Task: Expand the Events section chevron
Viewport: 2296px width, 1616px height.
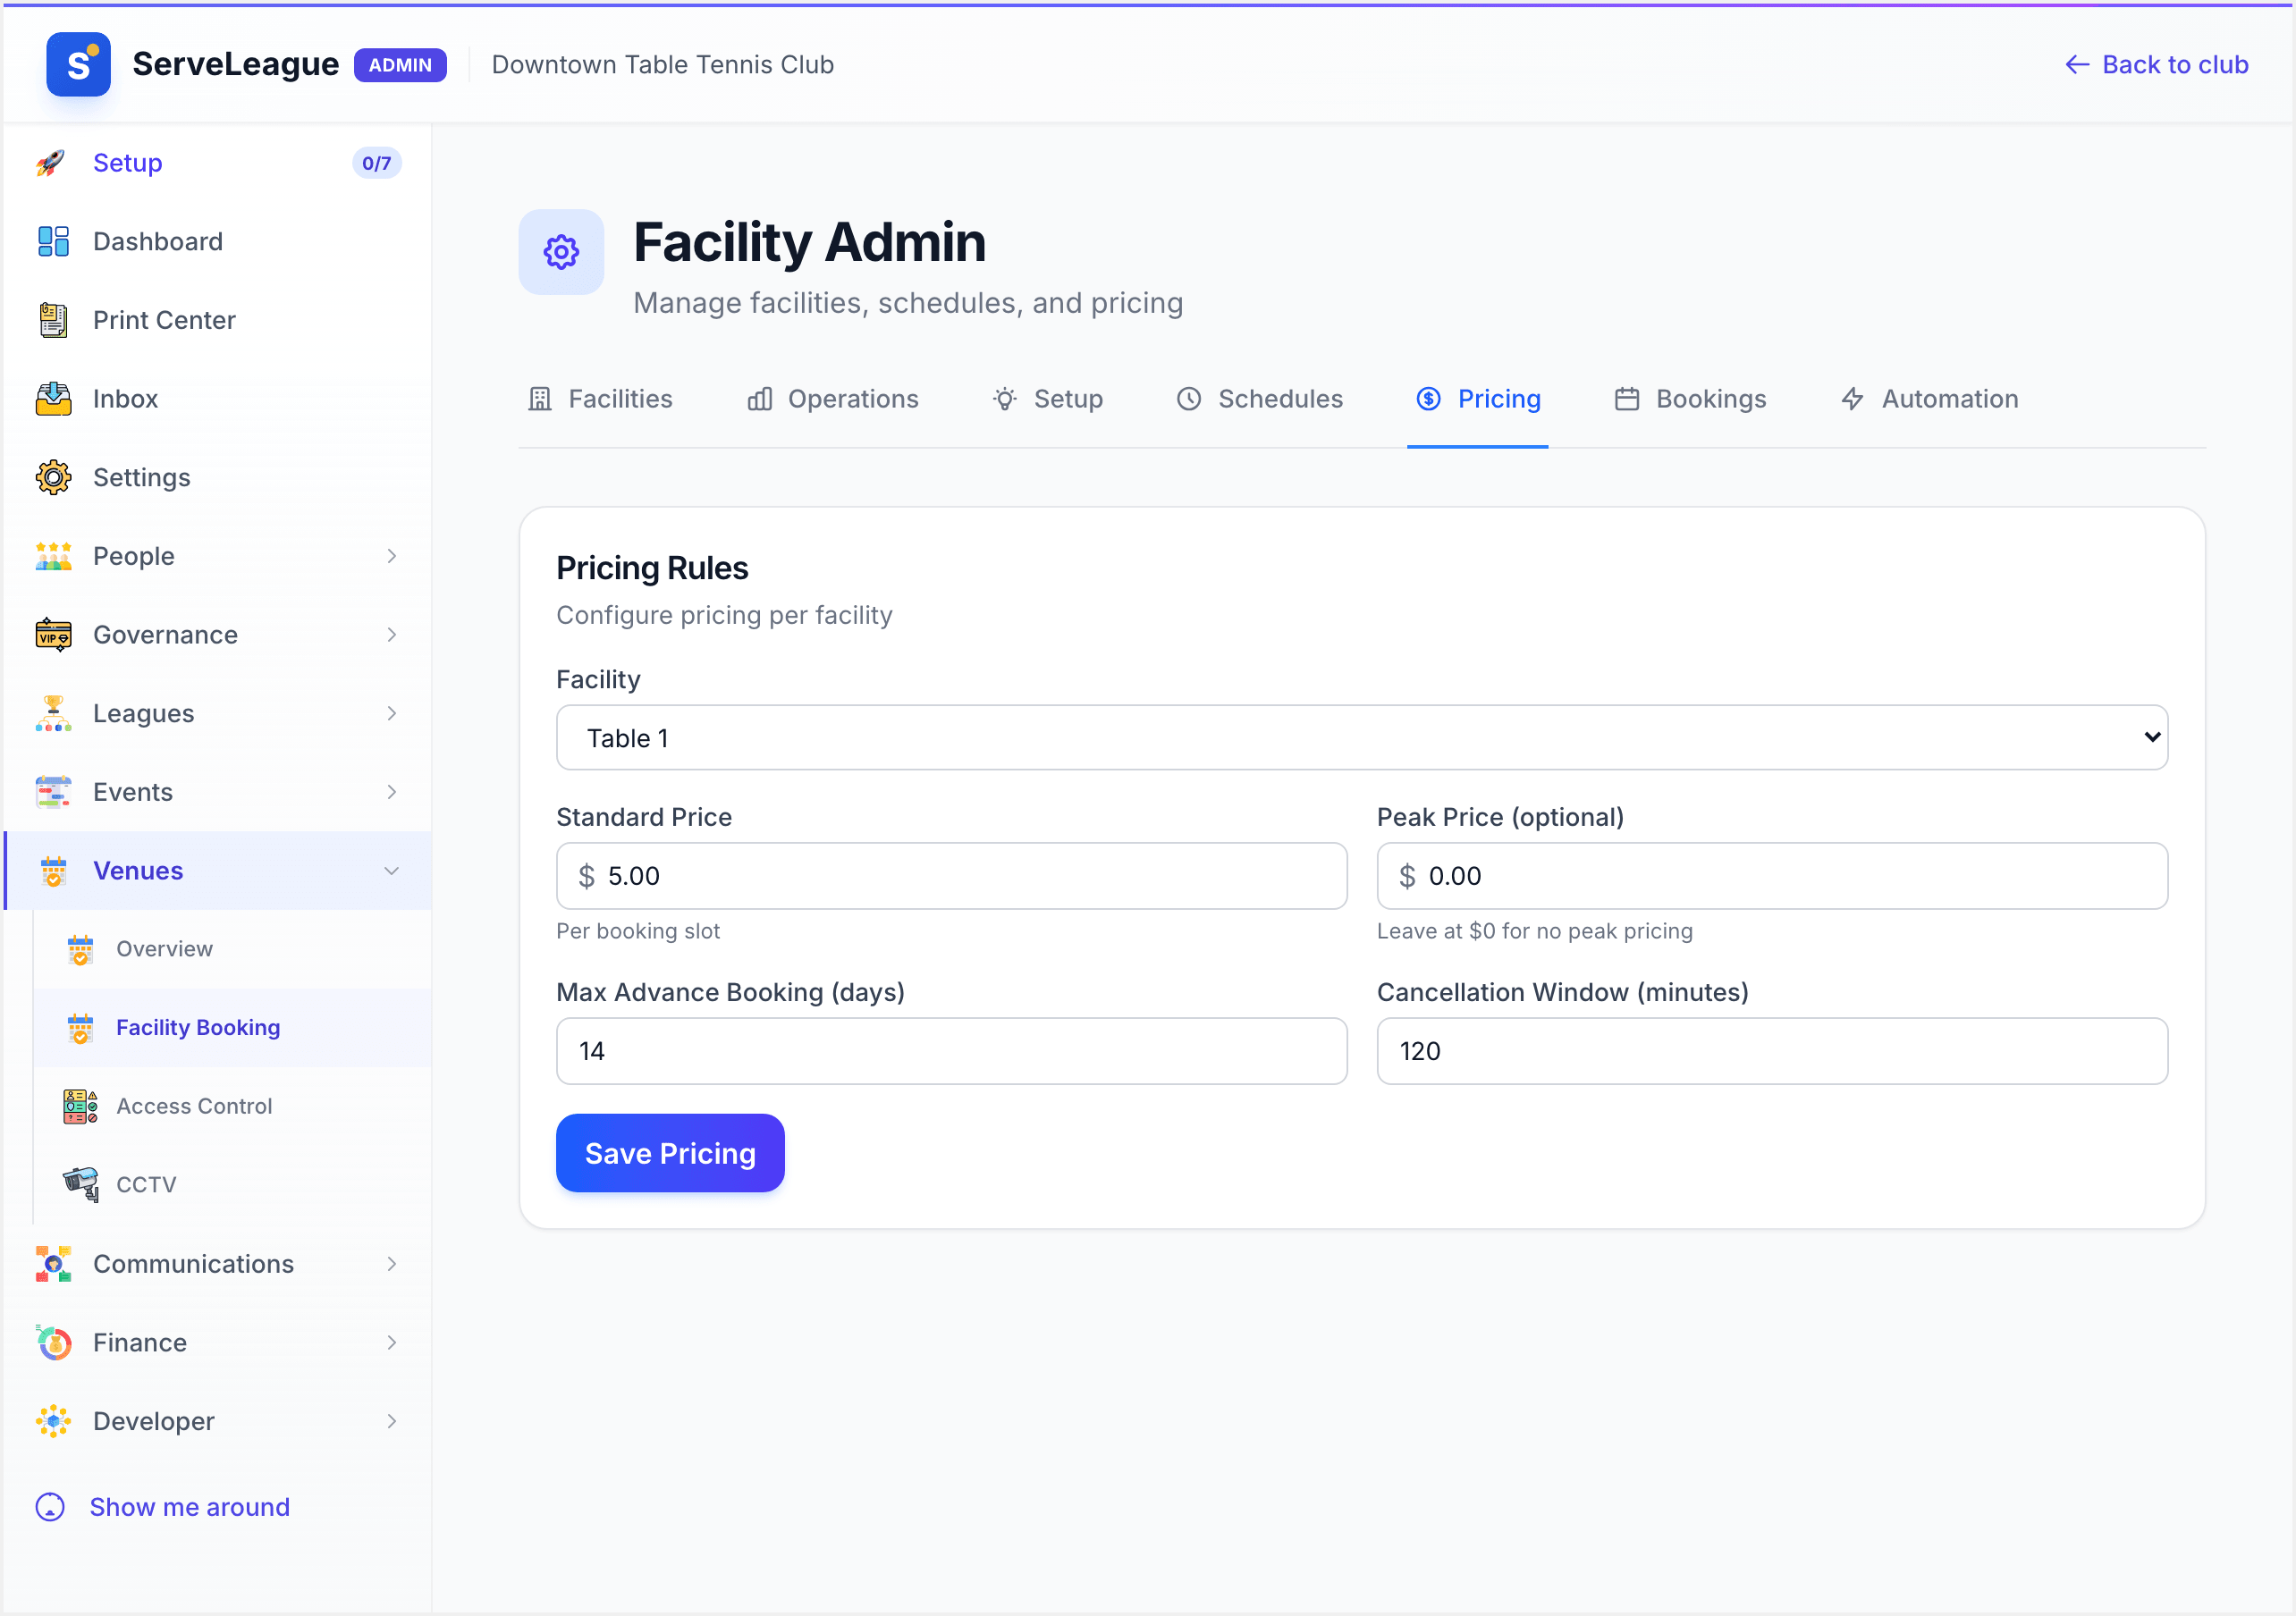Action: (392, 792)
